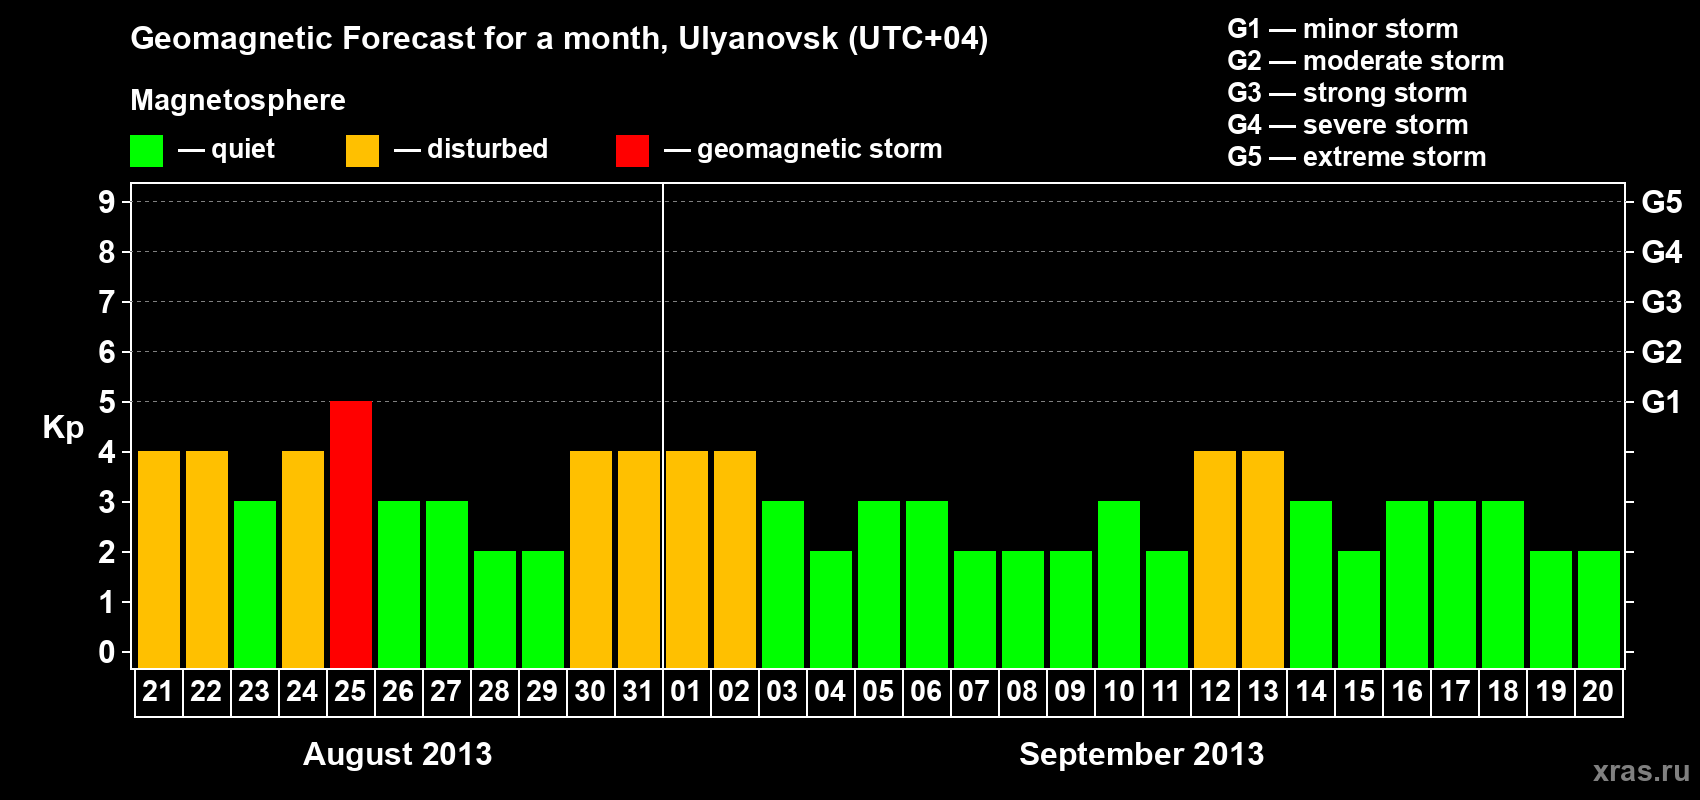Select the orange bar for August 21
This screenshot has width=1700, height=800.
tap(159, 560)
